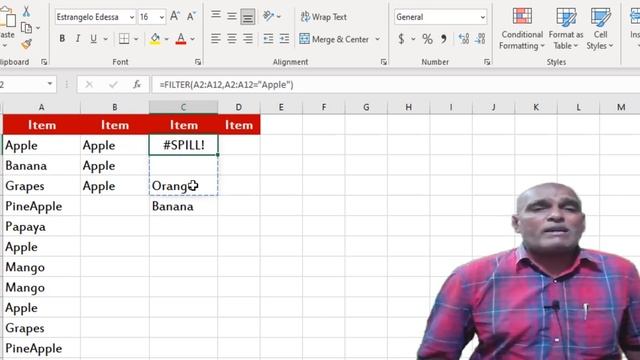Select the #SPILL! cell
Image resolution: width=640 pixels, height=360 pixels.
pos(183,145)
